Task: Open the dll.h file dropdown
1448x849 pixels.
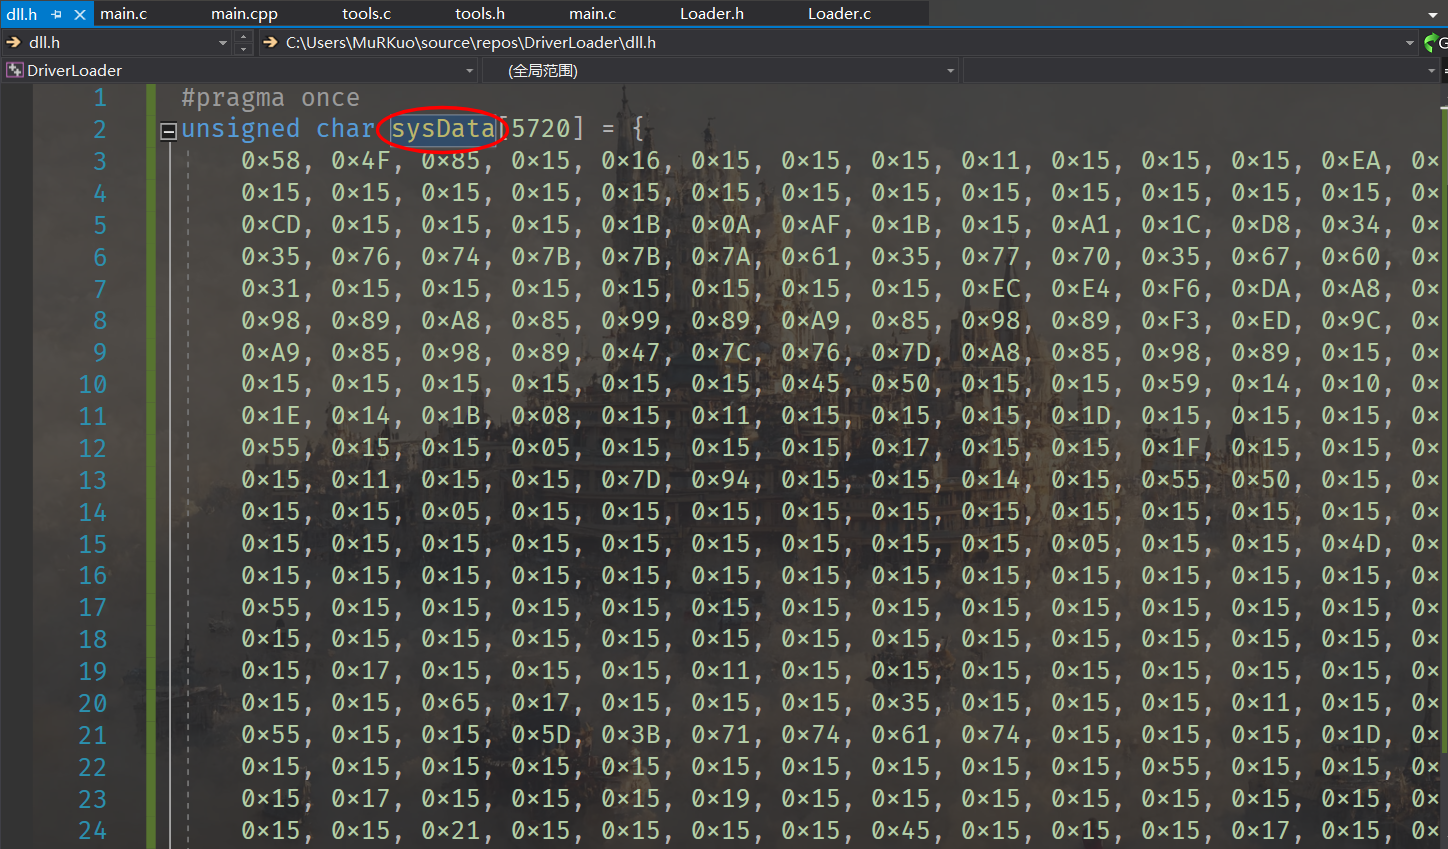Action: click(222, 42)
